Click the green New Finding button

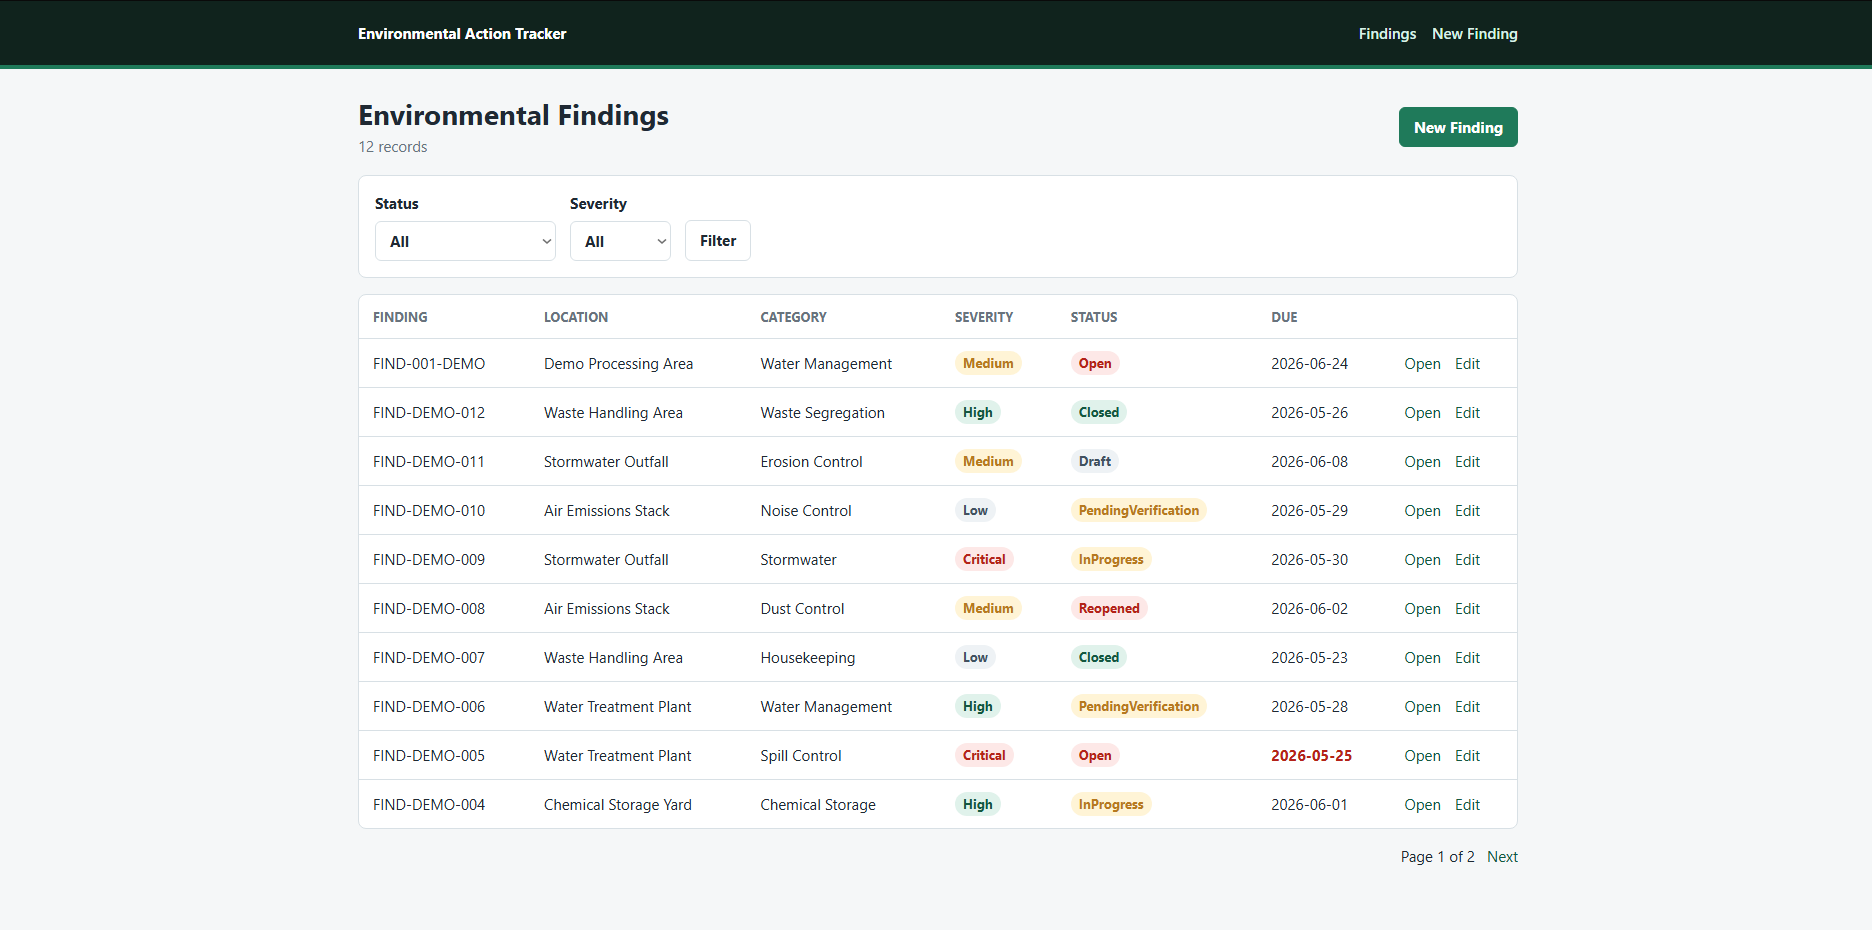point(1458,127)
